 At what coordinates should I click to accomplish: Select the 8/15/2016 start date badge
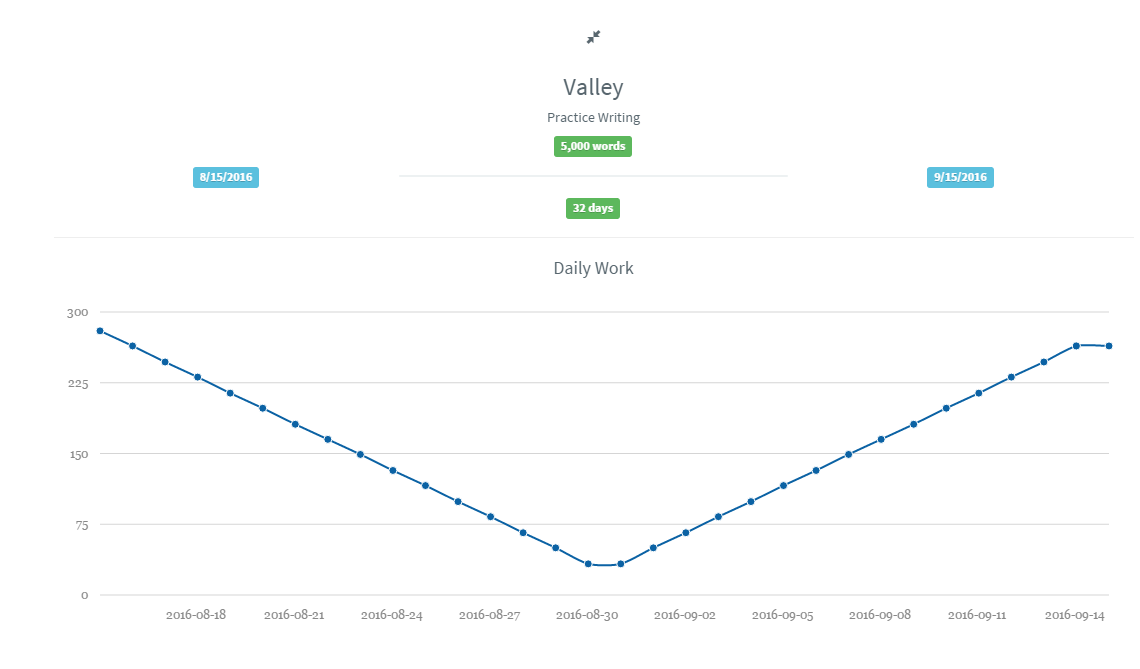pos(225,177)
